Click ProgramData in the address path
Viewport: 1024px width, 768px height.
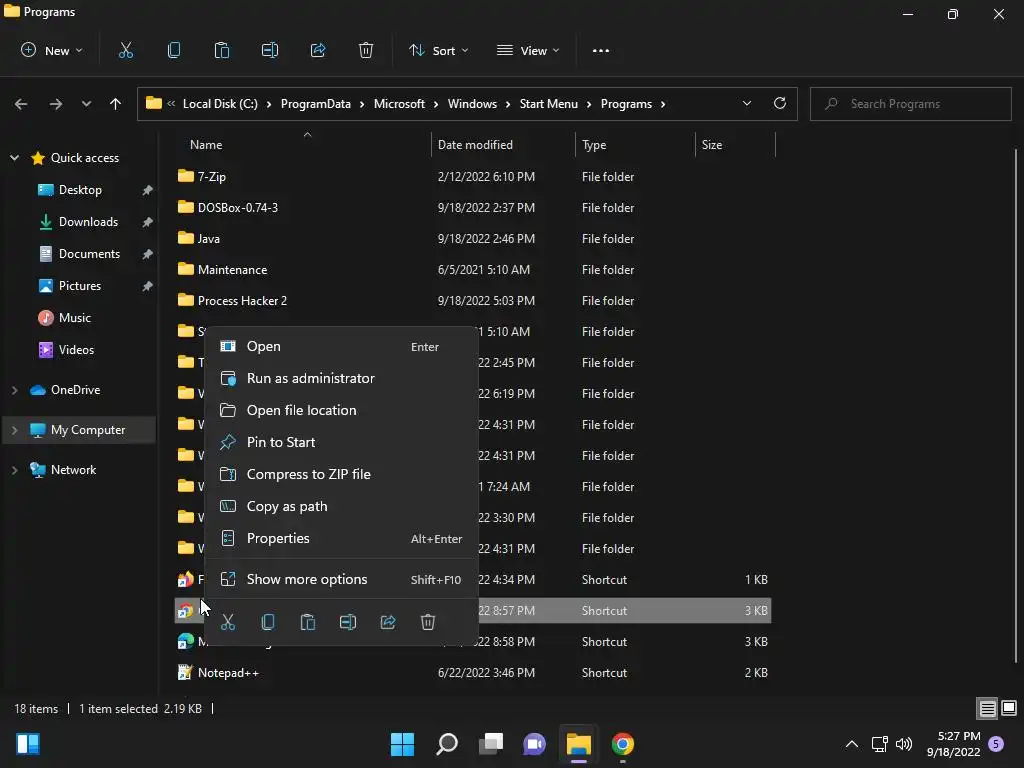point(315,104)
